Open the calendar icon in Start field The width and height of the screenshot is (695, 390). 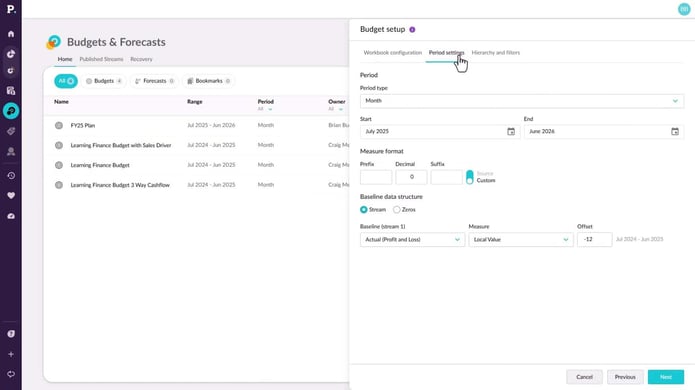tap(511, 132)
